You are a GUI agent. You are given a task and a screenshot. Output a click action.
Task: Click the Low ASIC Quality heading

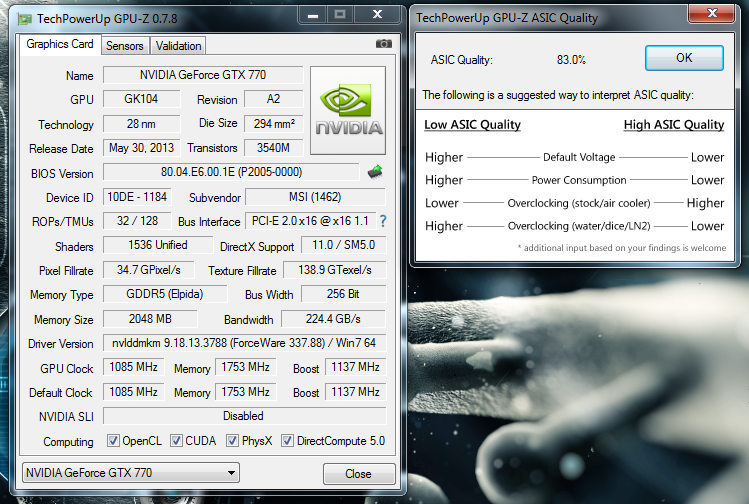[472, 125]
